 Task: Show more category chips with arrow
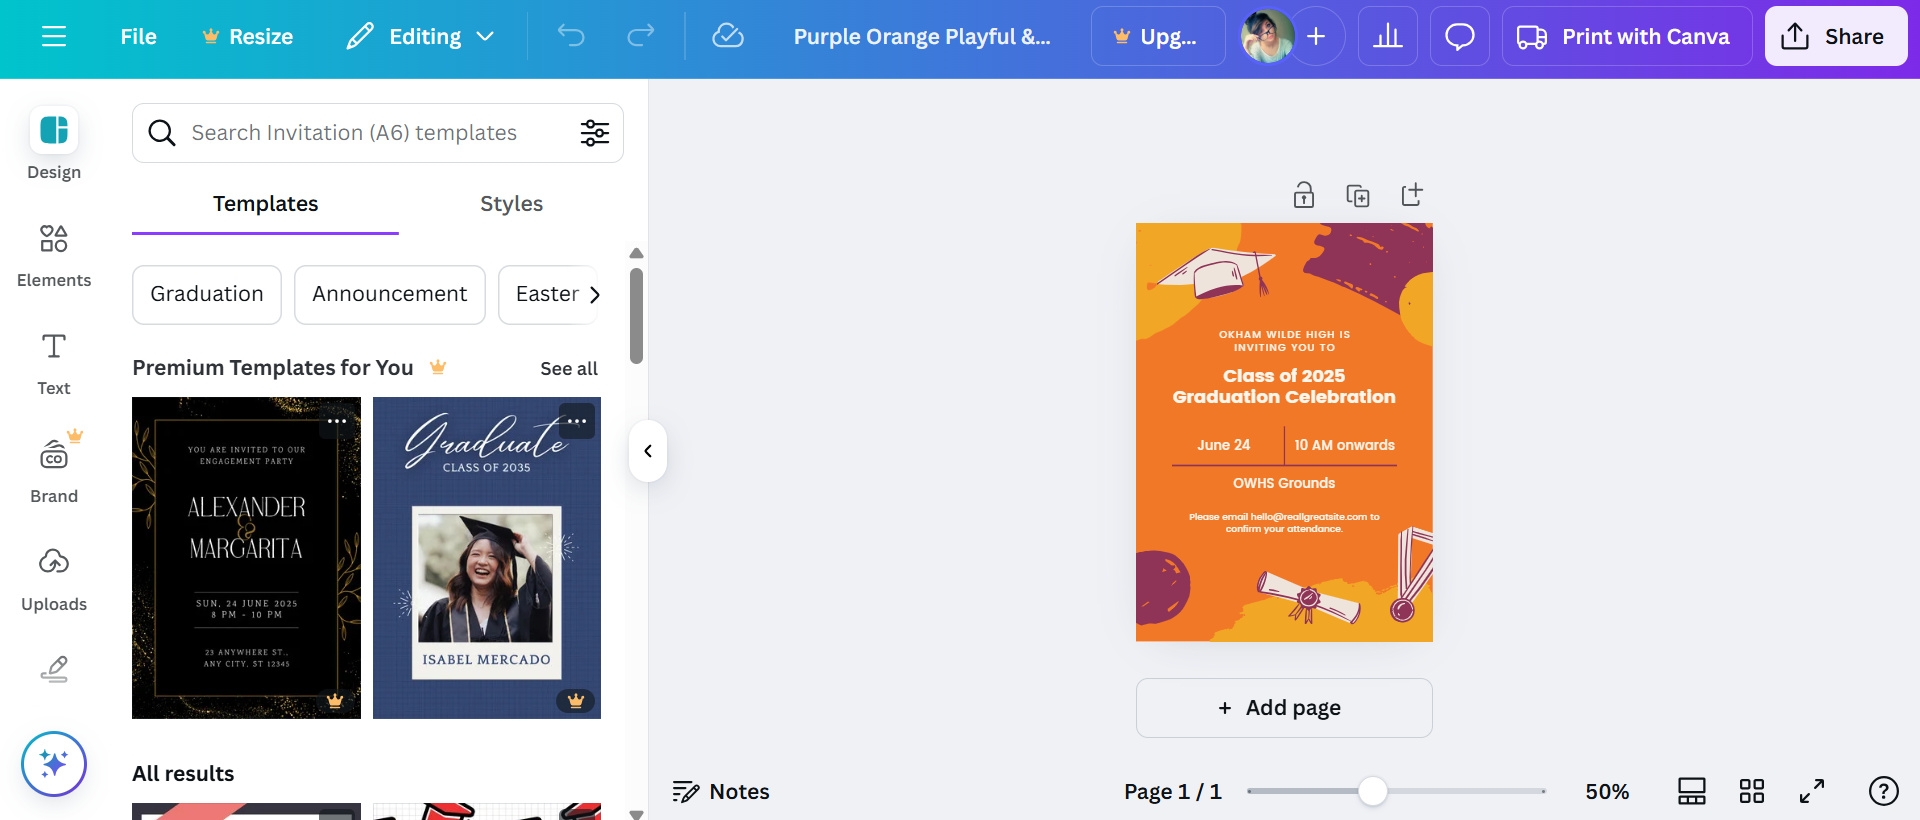595,295
